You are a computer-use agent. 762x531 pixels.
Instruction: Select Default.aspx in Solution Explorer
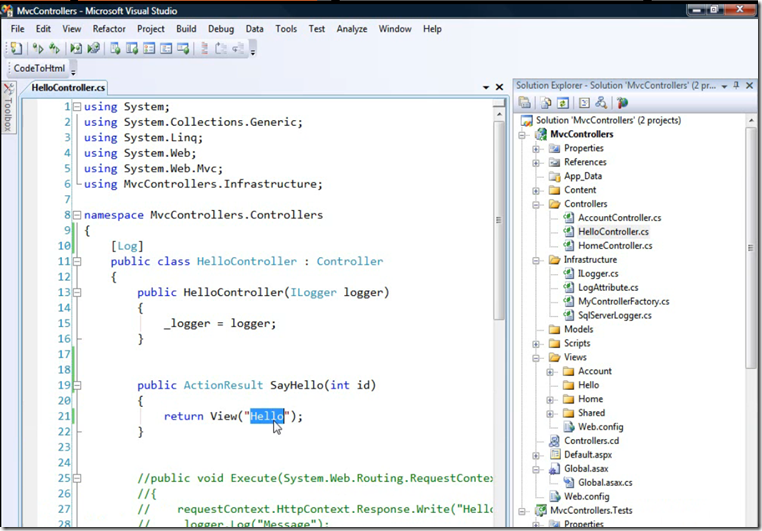point(588,455)
